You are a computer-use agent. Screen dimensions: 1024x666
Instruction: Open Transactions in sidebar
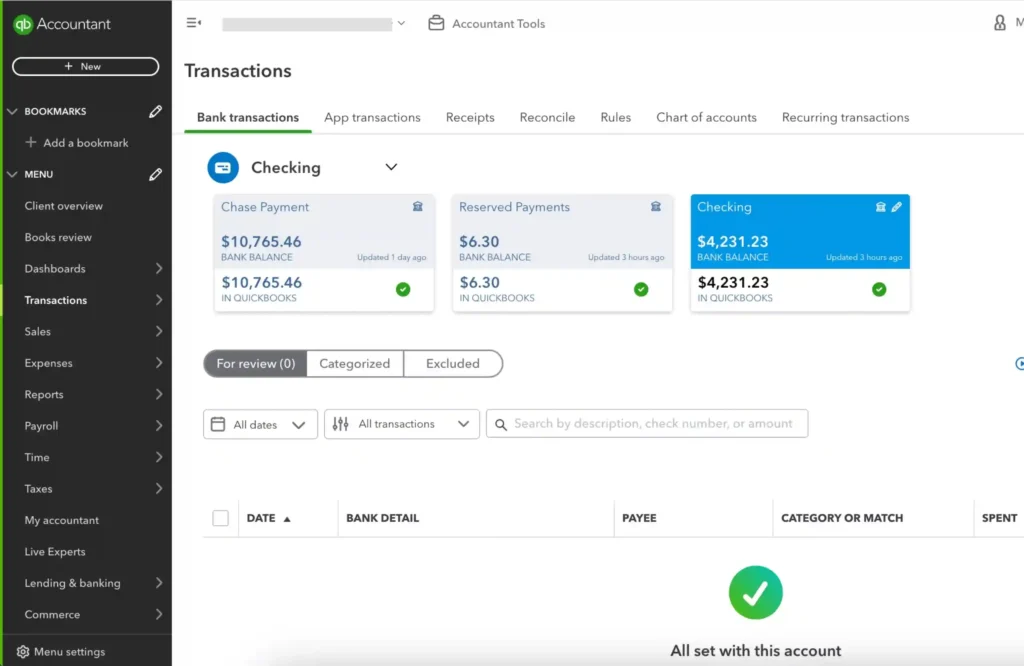click(56, 300)
